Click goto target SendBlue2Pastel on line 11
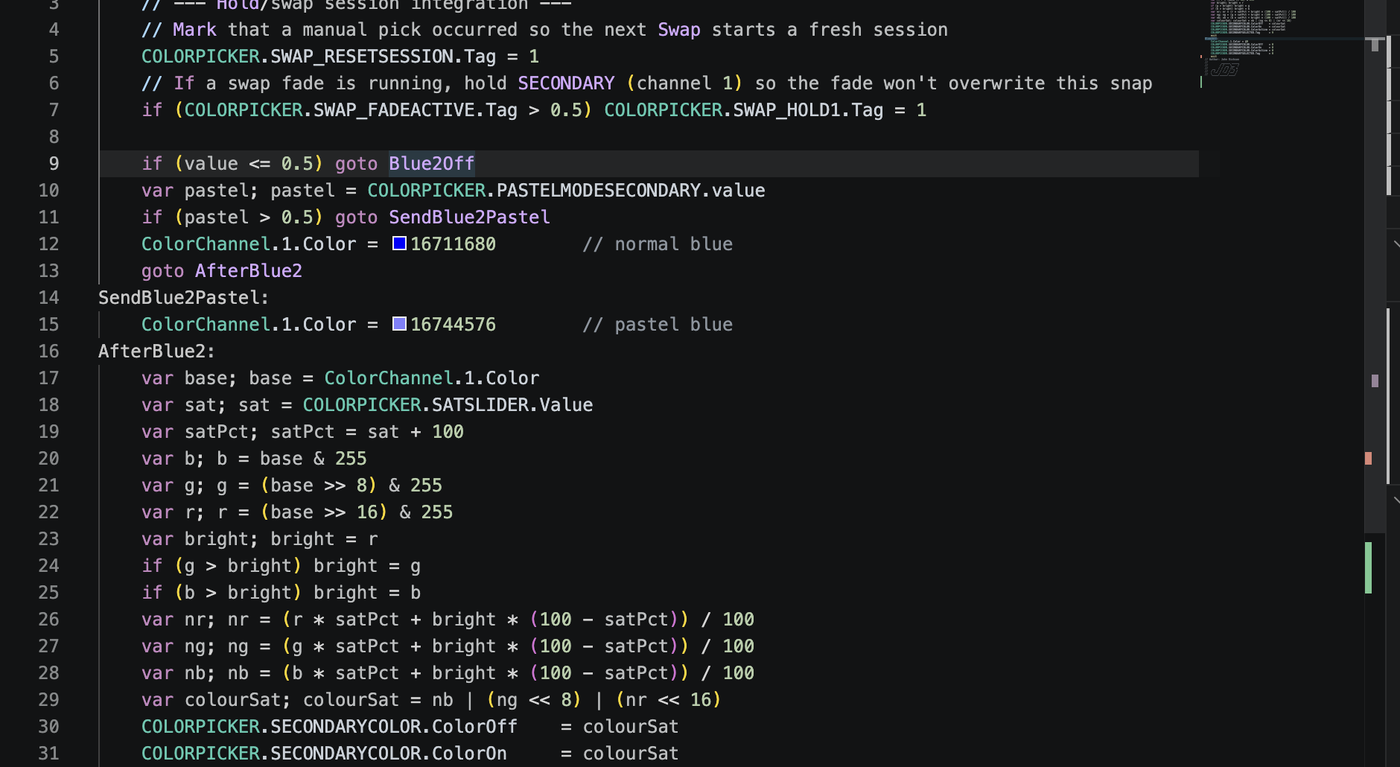1400x767 pixels. click(469, 218)
